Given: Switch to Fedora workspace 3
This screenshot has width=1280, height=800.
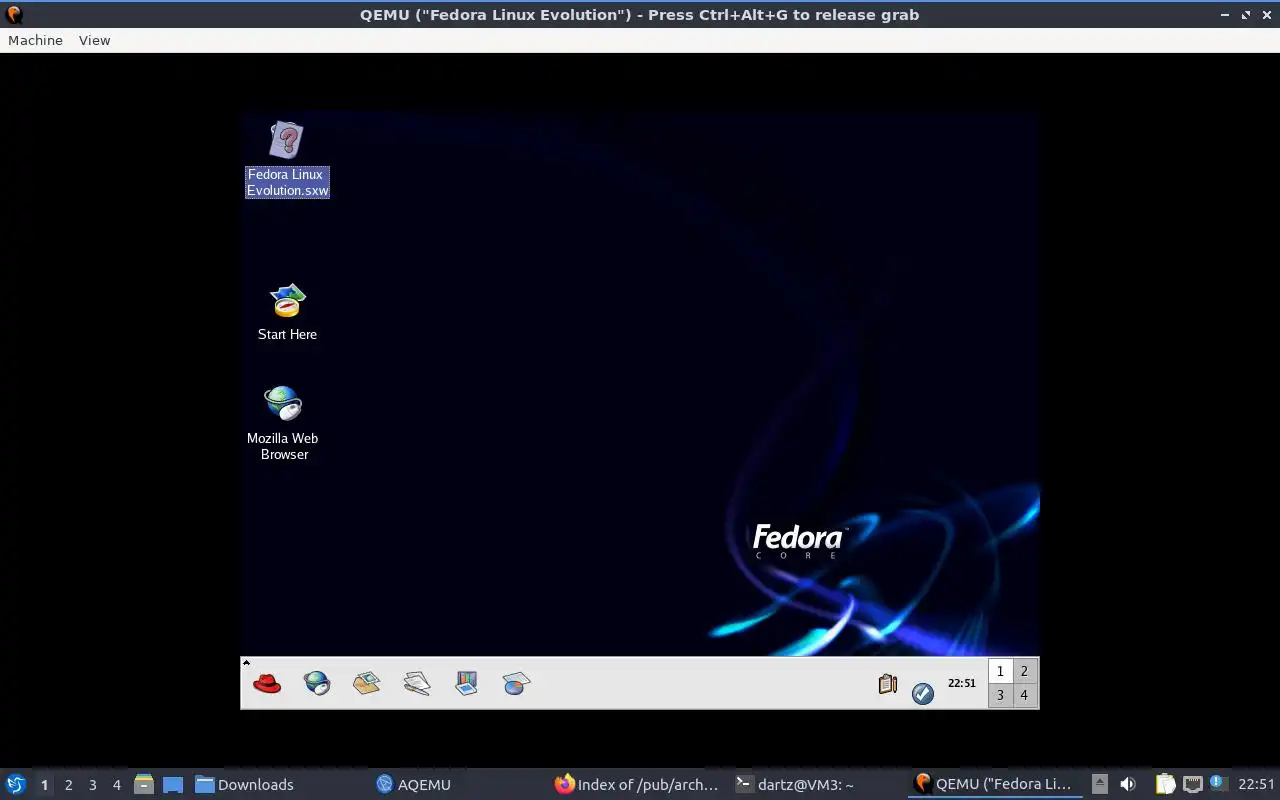Looking at the screenshot, I should tap(1000, 695).
